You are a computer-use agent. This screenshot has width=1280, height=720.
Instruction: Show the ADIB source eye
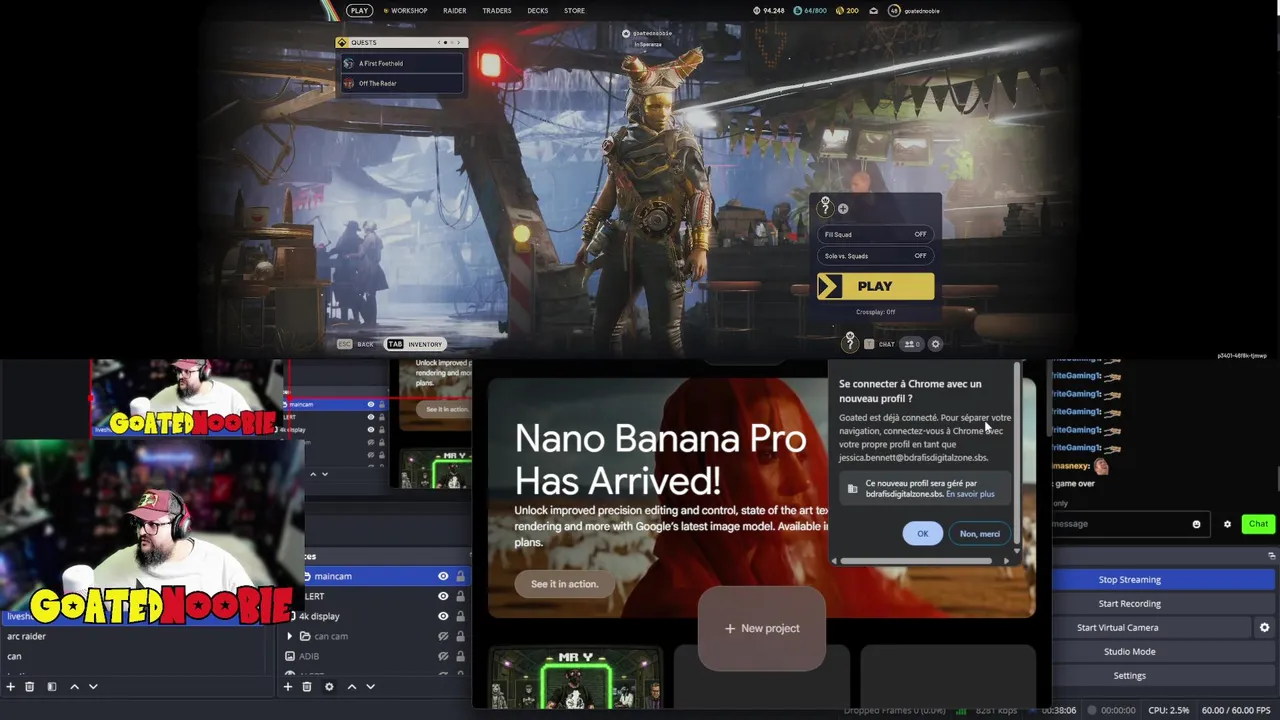tap(443, 656)
